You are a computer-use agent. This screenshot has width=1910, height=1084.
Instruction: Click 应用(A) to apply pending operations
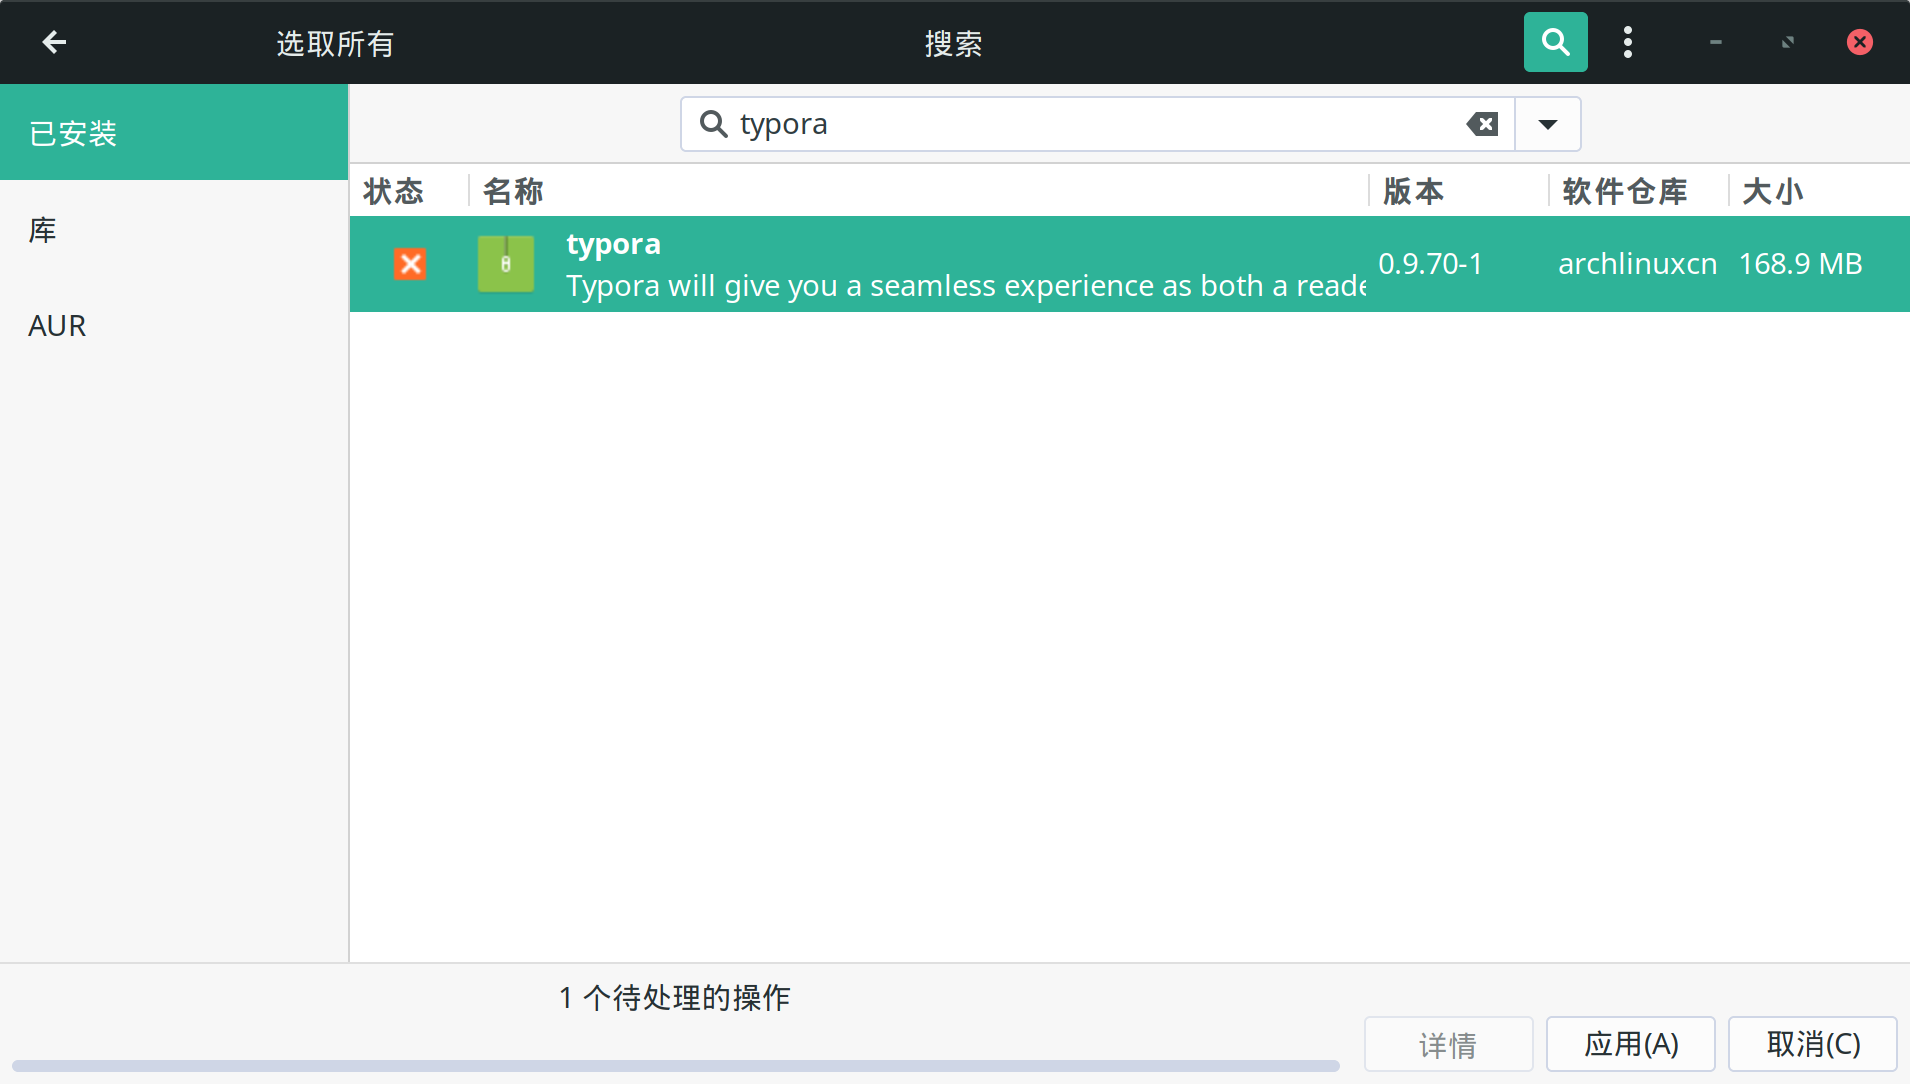coord(1630,1043)
